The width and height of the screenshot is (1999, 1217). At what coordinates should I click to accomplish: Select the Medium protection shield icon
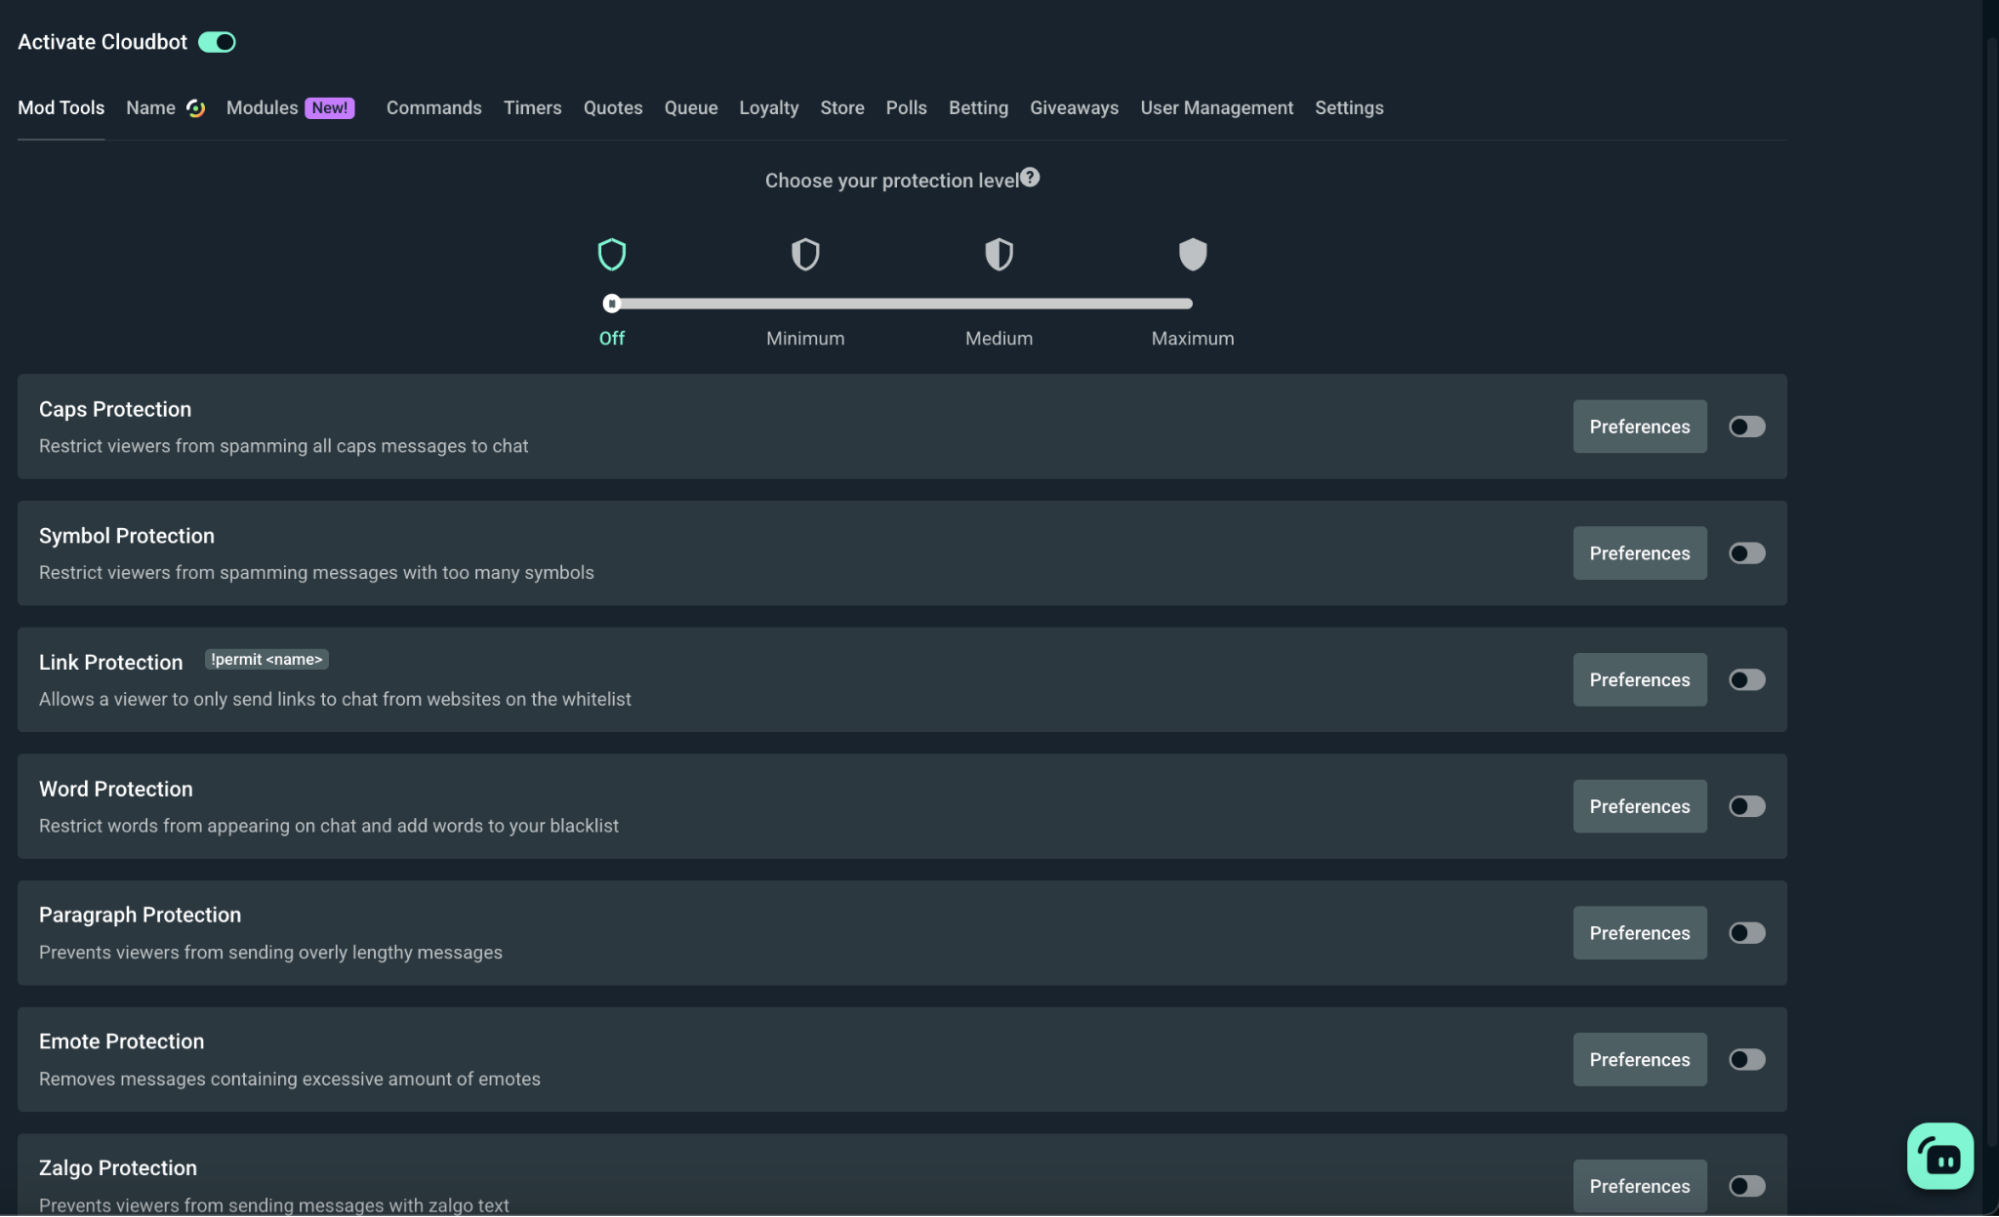tap(998, 254)
